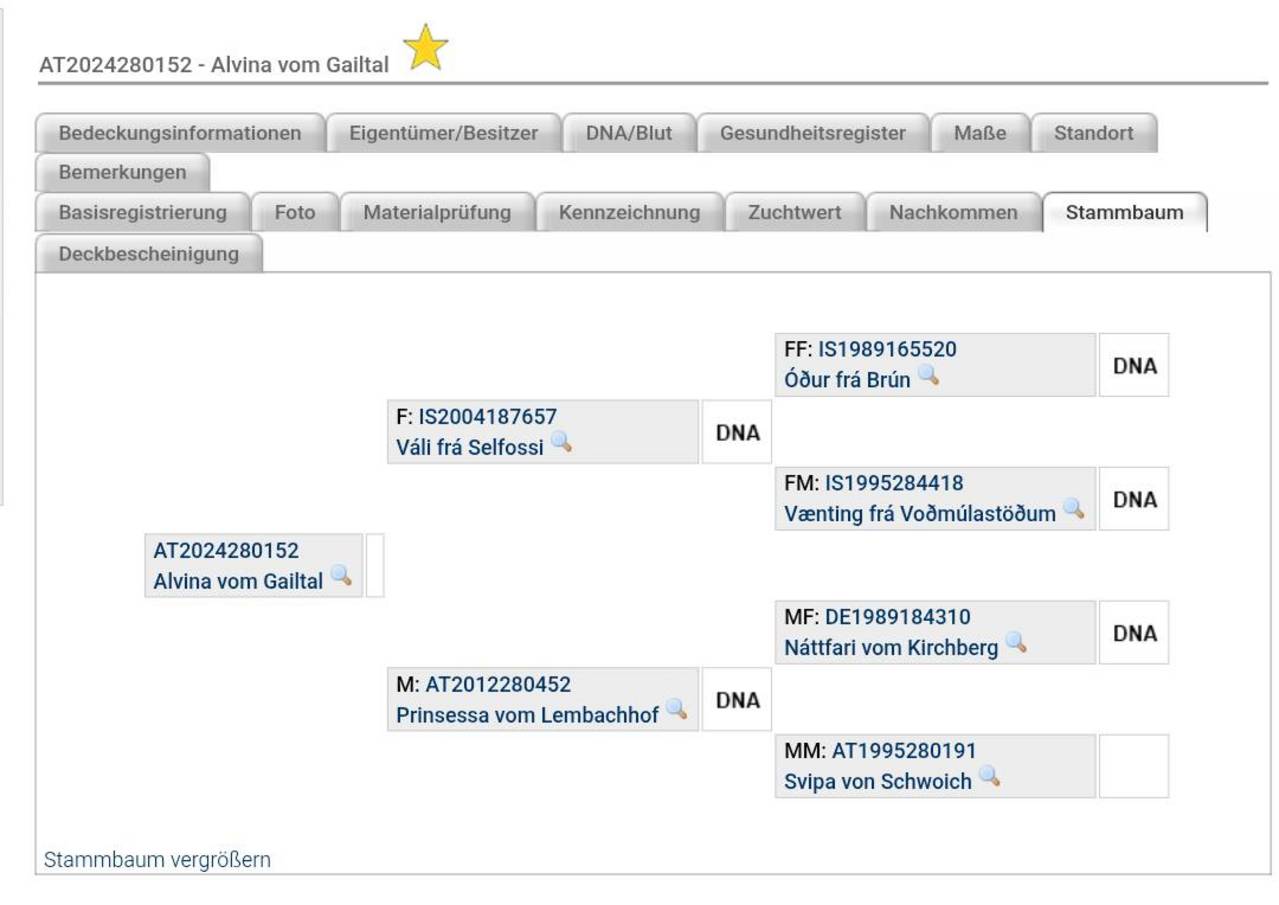Viewport: 1279px width, 905px height.
Task: Open the Zuchtwert tab
Action: tap(794, 213)
